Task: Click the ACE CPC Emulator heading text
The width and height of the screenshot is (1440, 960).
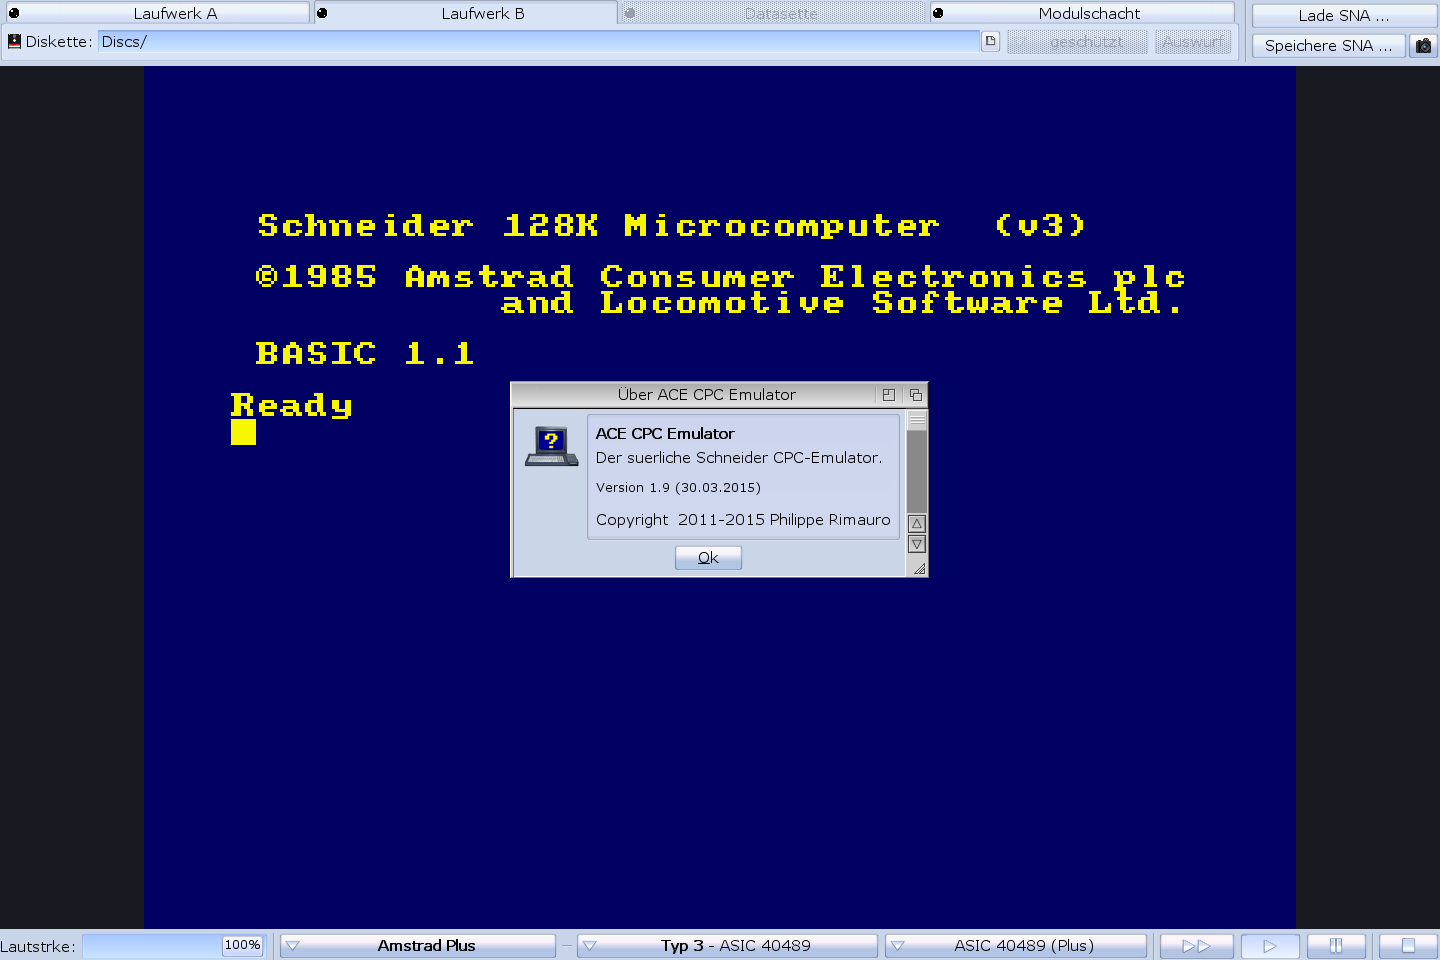Action: pyautogui.click(x=665, y=434)
